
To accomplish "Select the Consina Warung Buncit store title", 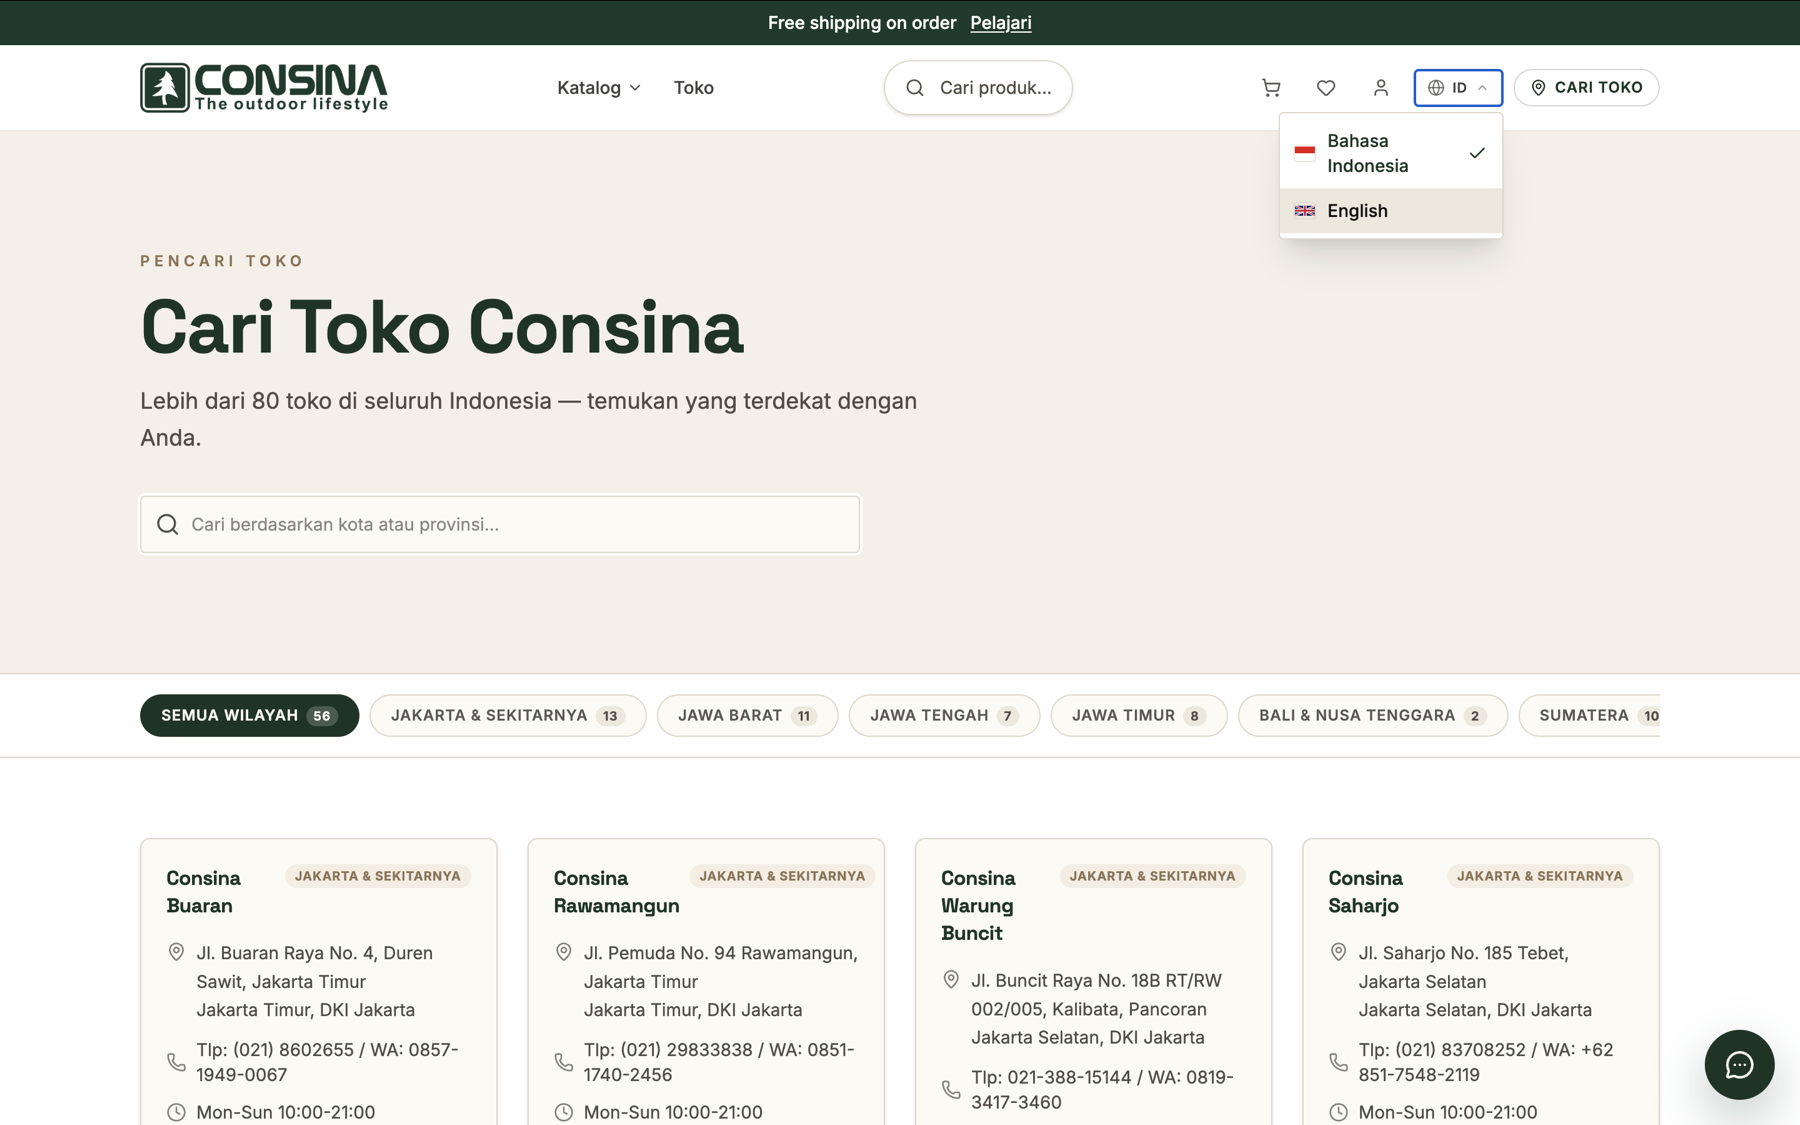I will pos(978,906).
